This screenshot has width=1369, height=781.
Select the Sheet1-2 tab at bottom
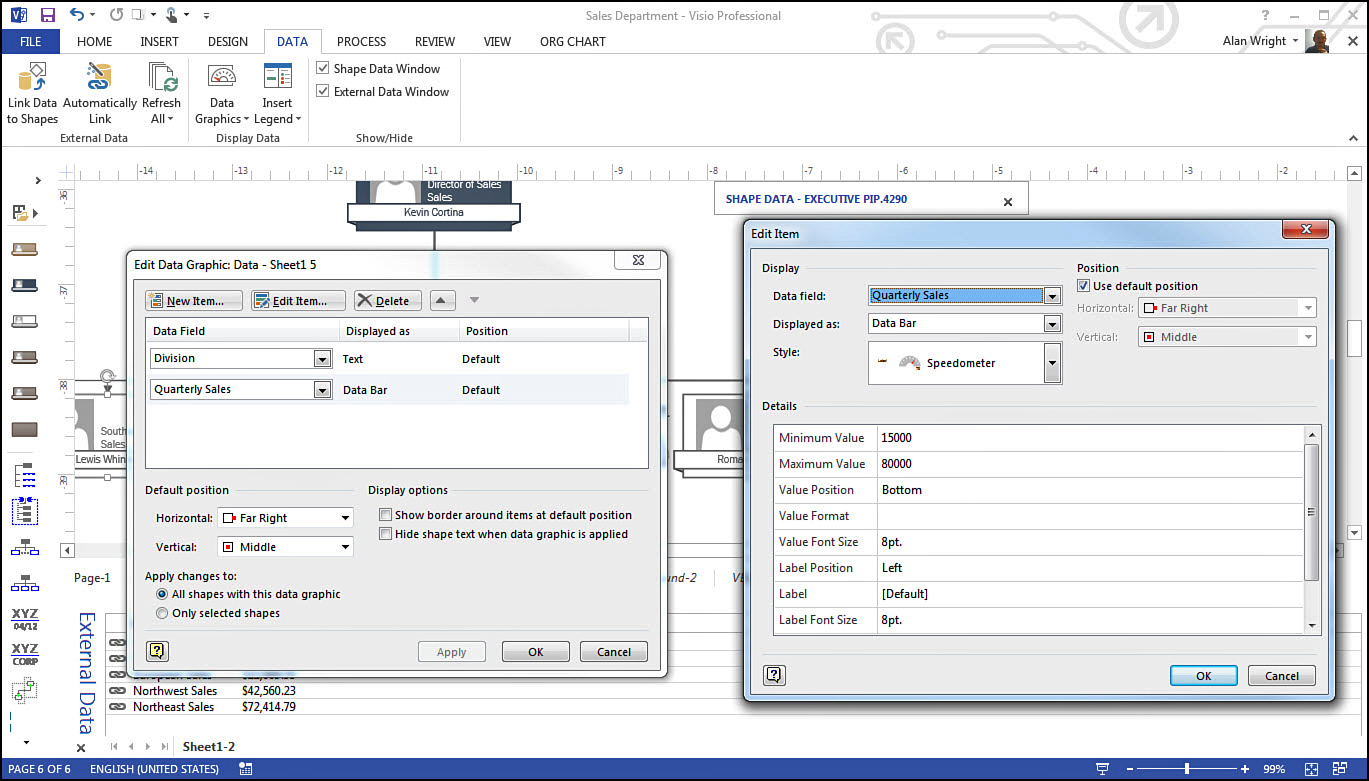pos(209,746)
